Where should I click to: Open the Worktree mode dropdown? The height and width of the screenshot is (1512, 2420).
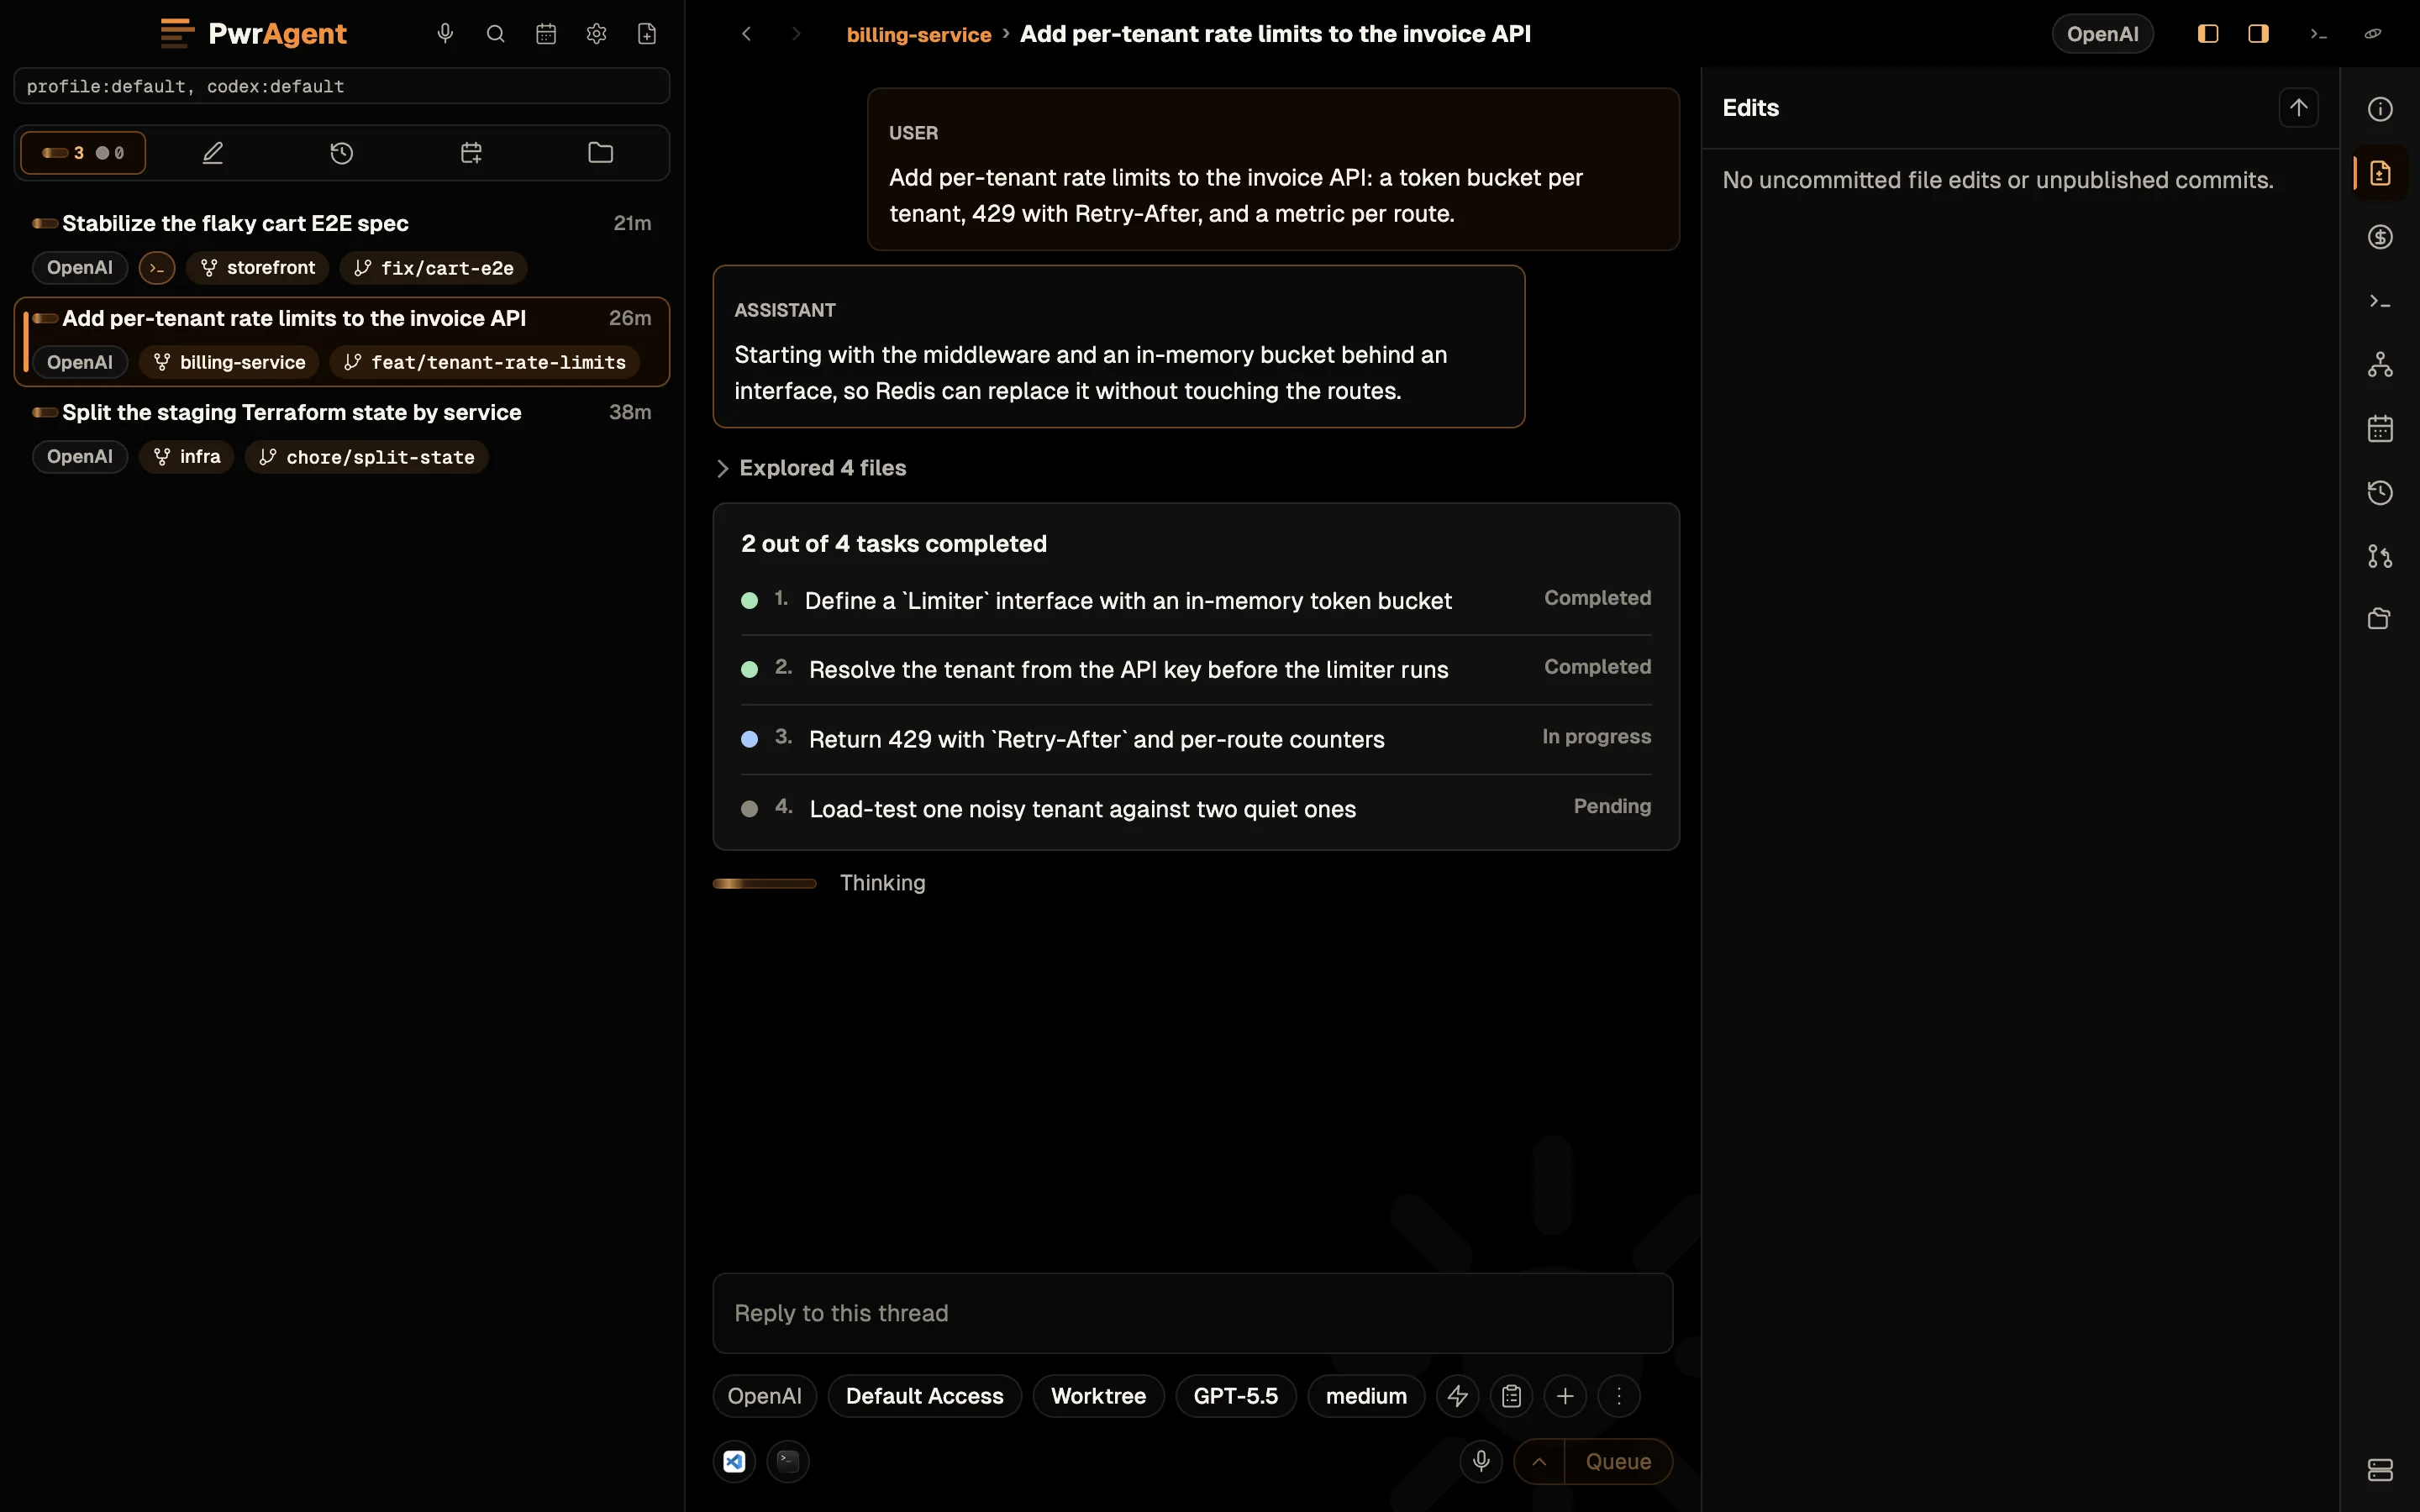1098,1396
